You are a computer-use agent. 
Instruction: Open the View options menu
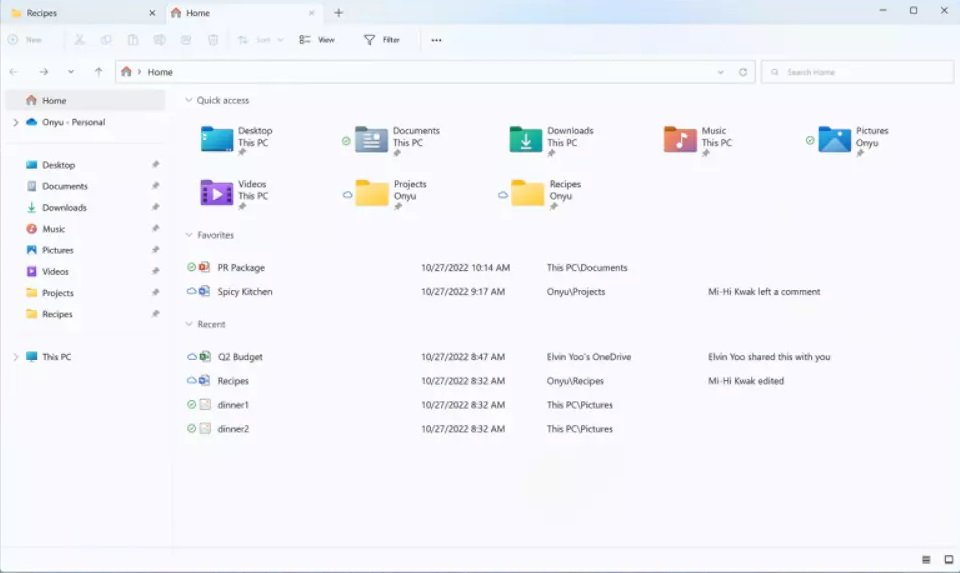click(x=317, y=40)
